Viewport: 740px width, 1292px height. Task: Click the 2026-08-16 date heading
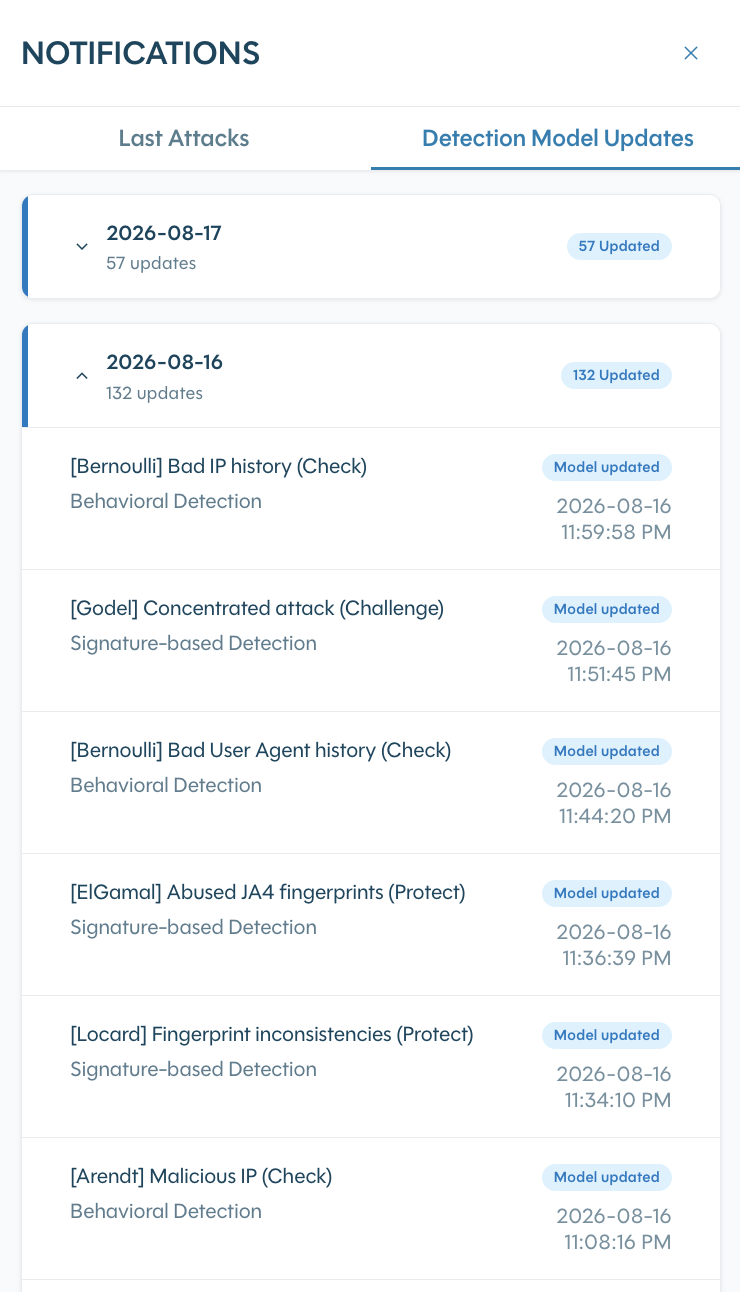click(x=165, y=362)
